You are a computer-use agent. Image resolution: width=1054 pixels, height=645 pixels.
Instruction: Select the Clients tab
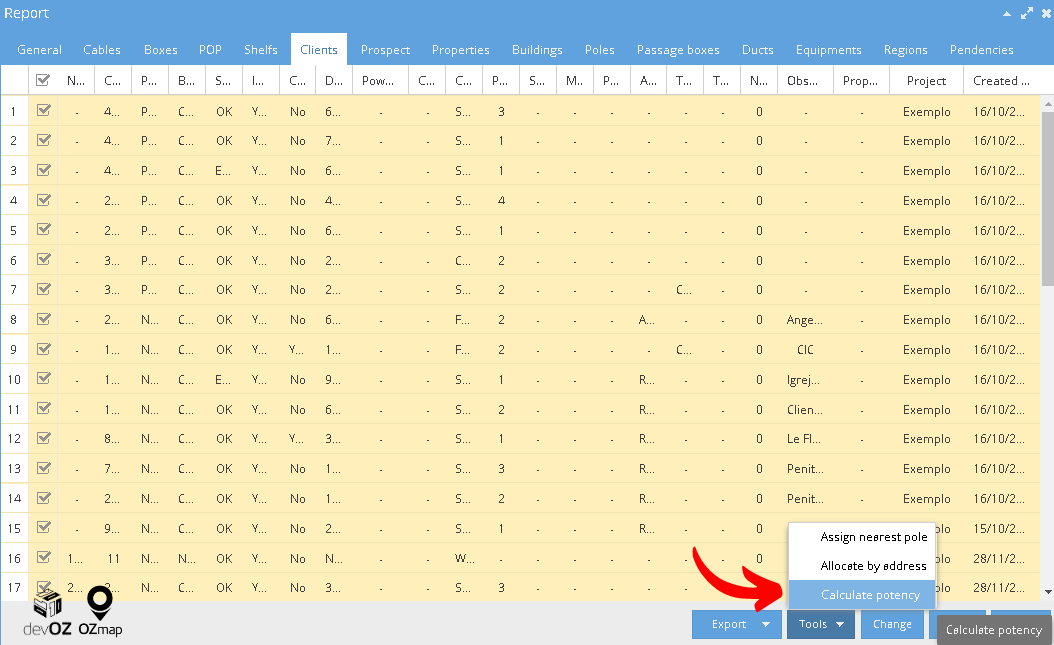coord(319,50)
